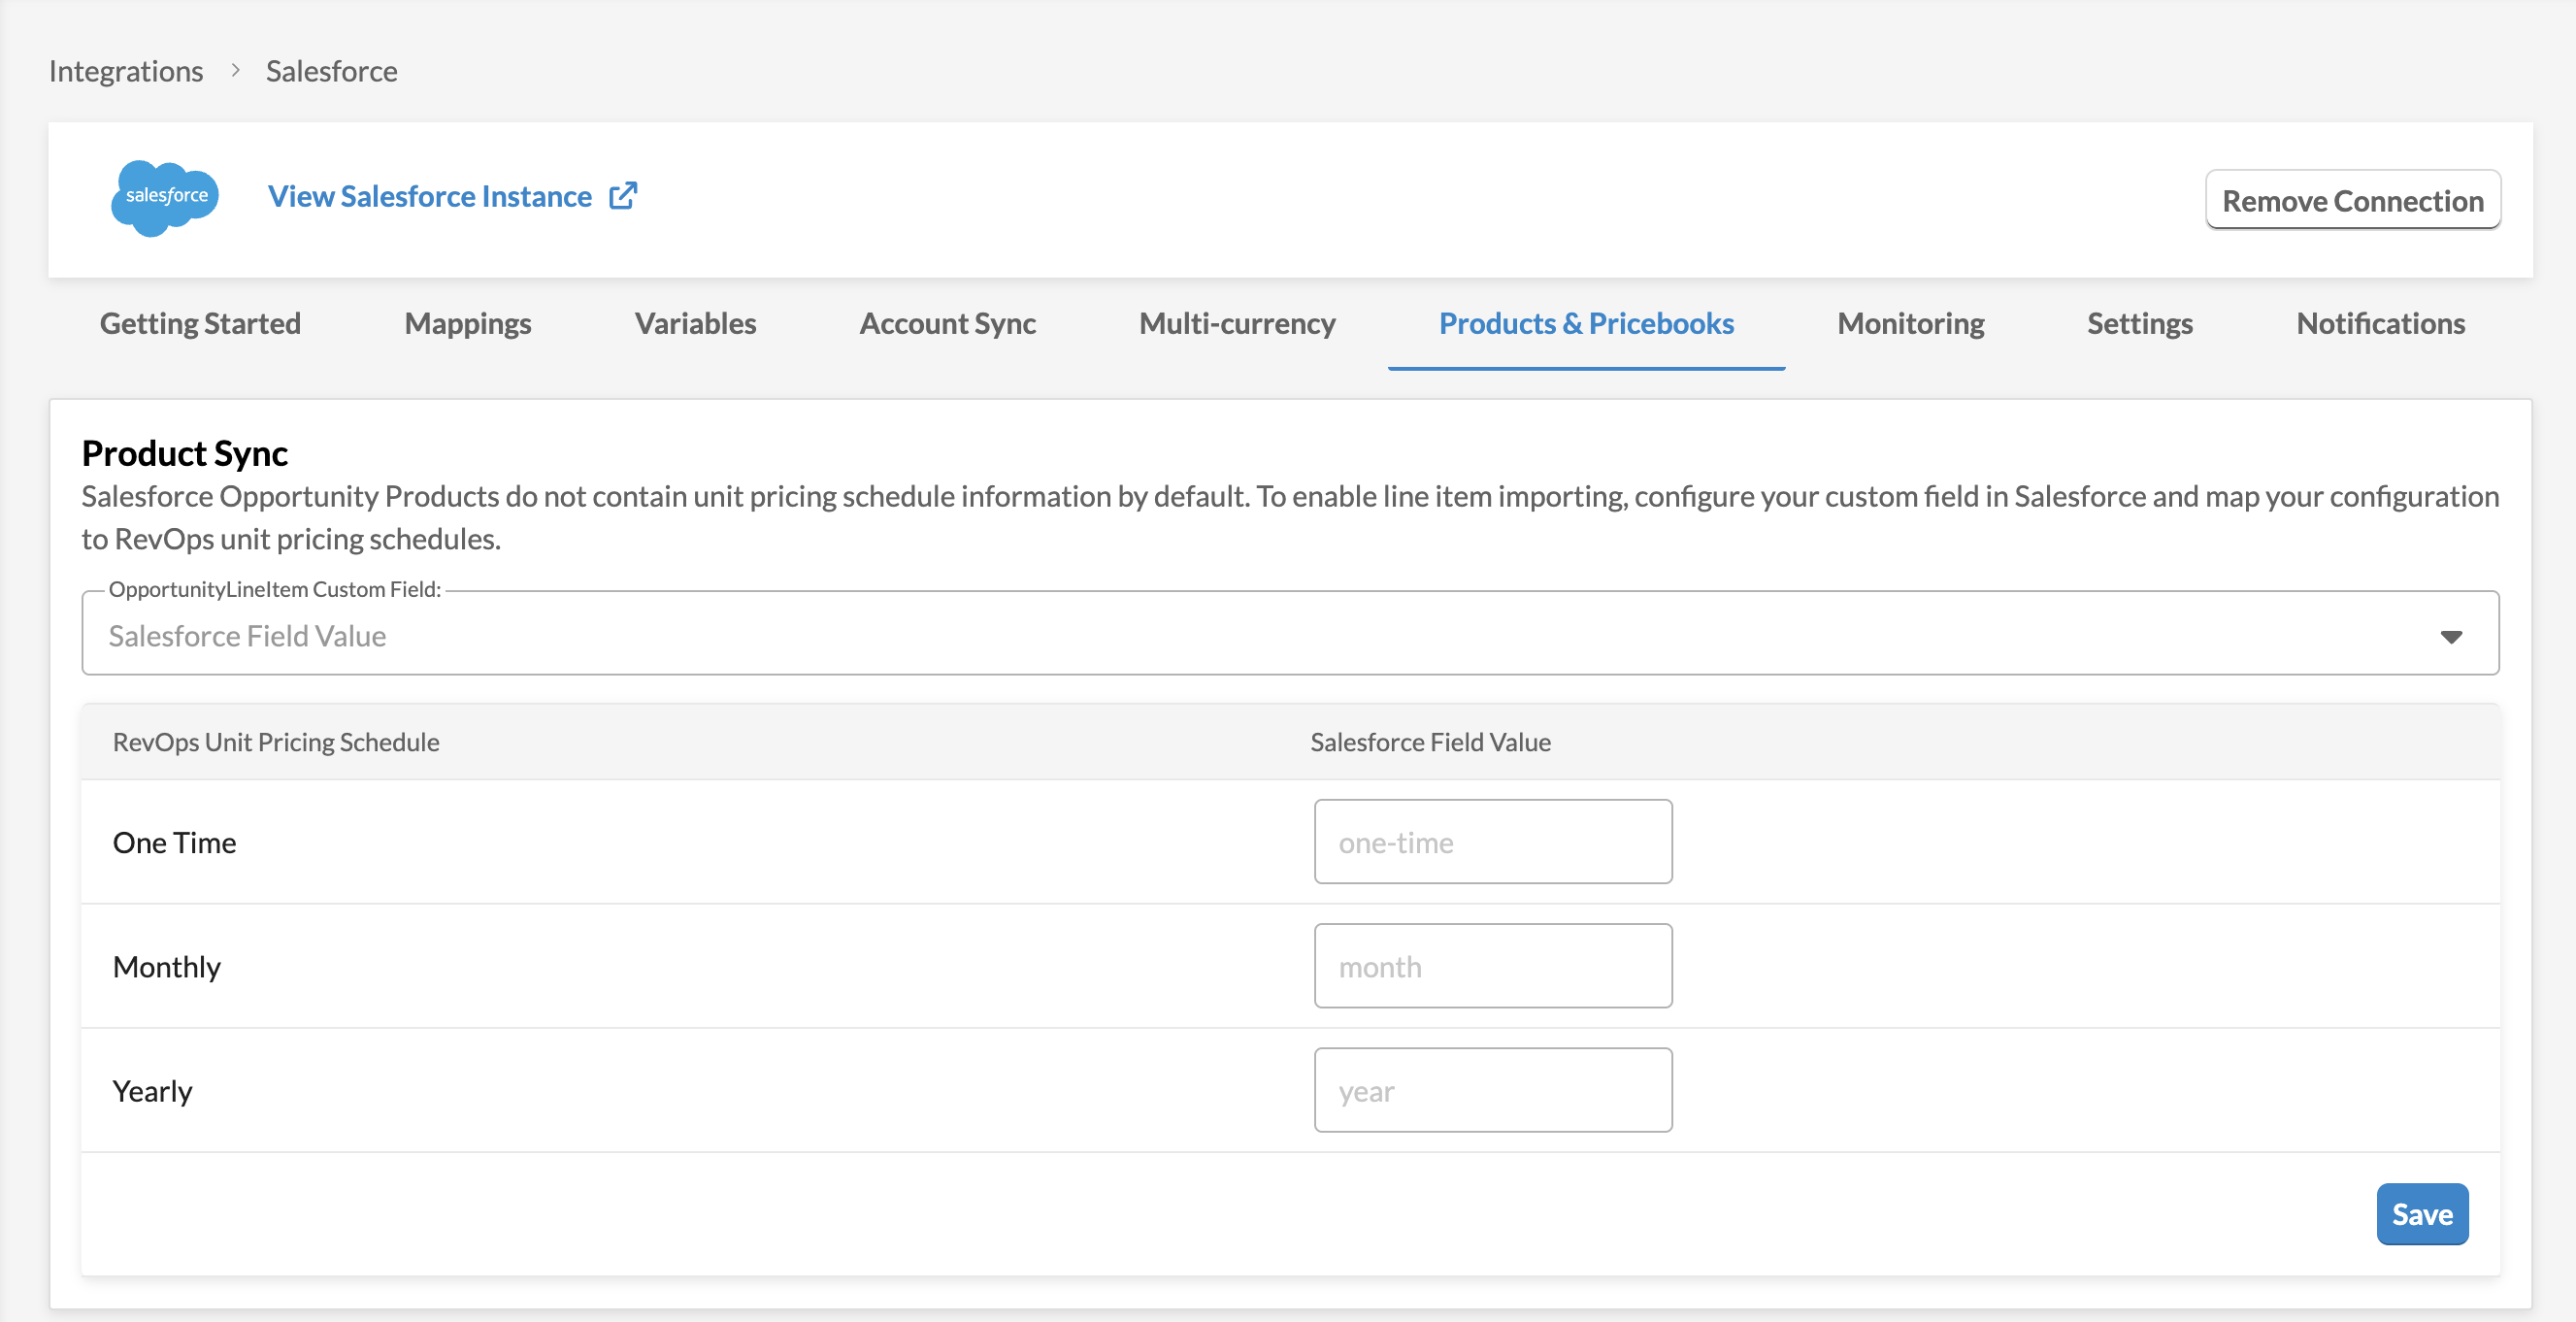Go to Variables tab

(695, 323)
